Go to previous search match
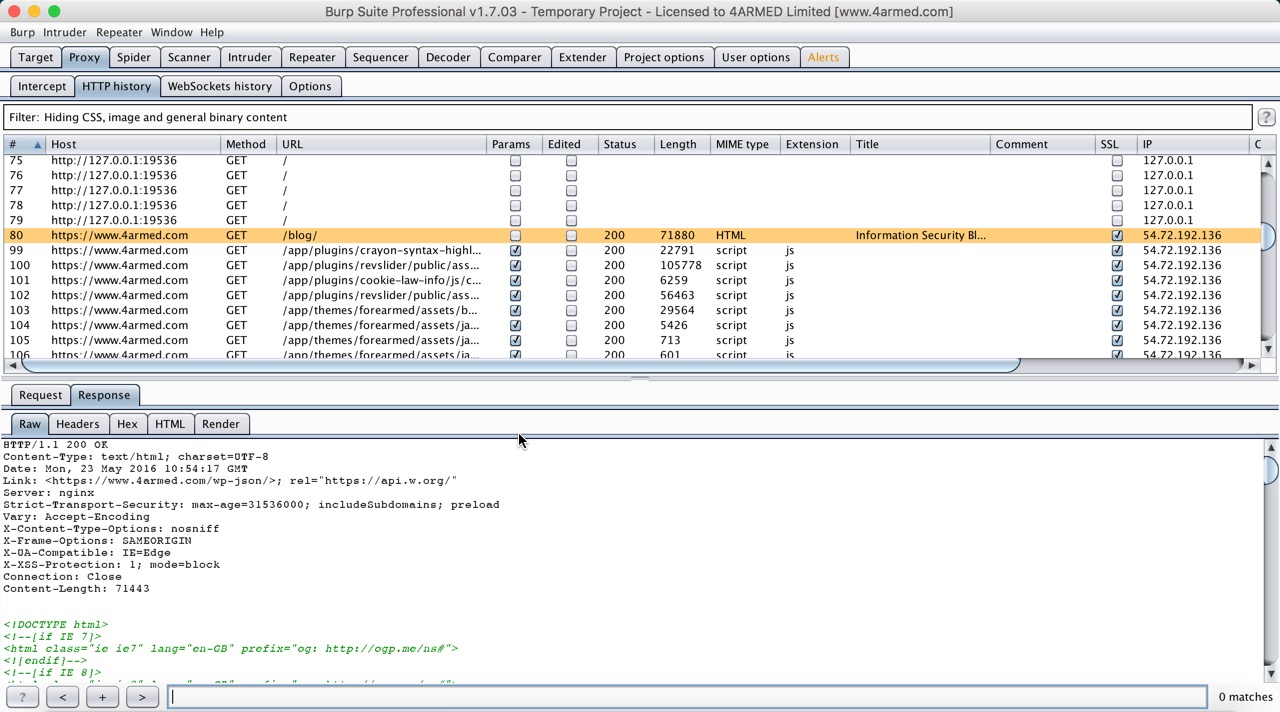 coord(62,697)
